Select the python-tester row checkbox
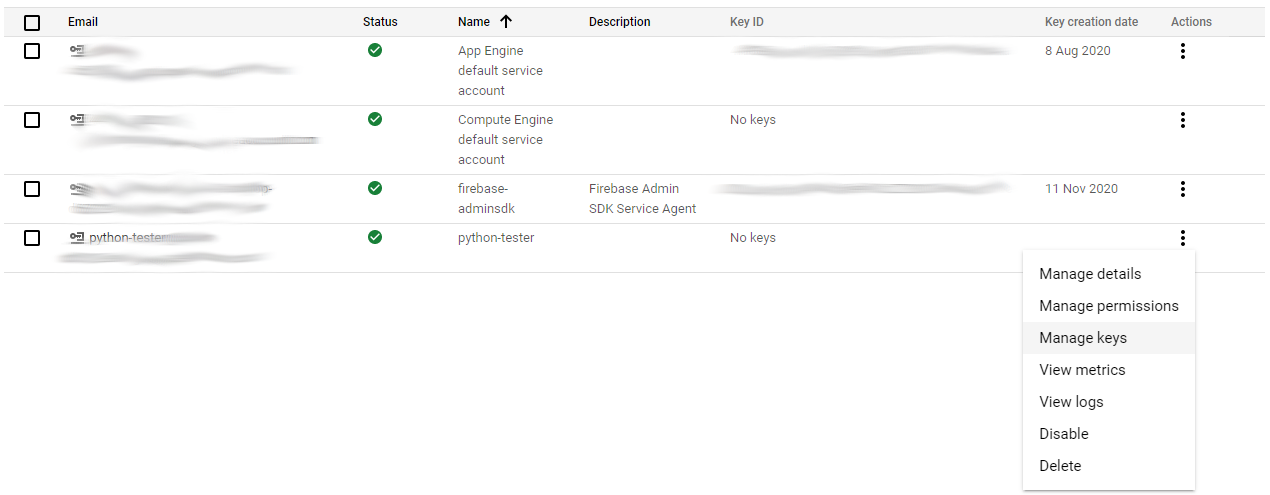 [x=32, y=238]
